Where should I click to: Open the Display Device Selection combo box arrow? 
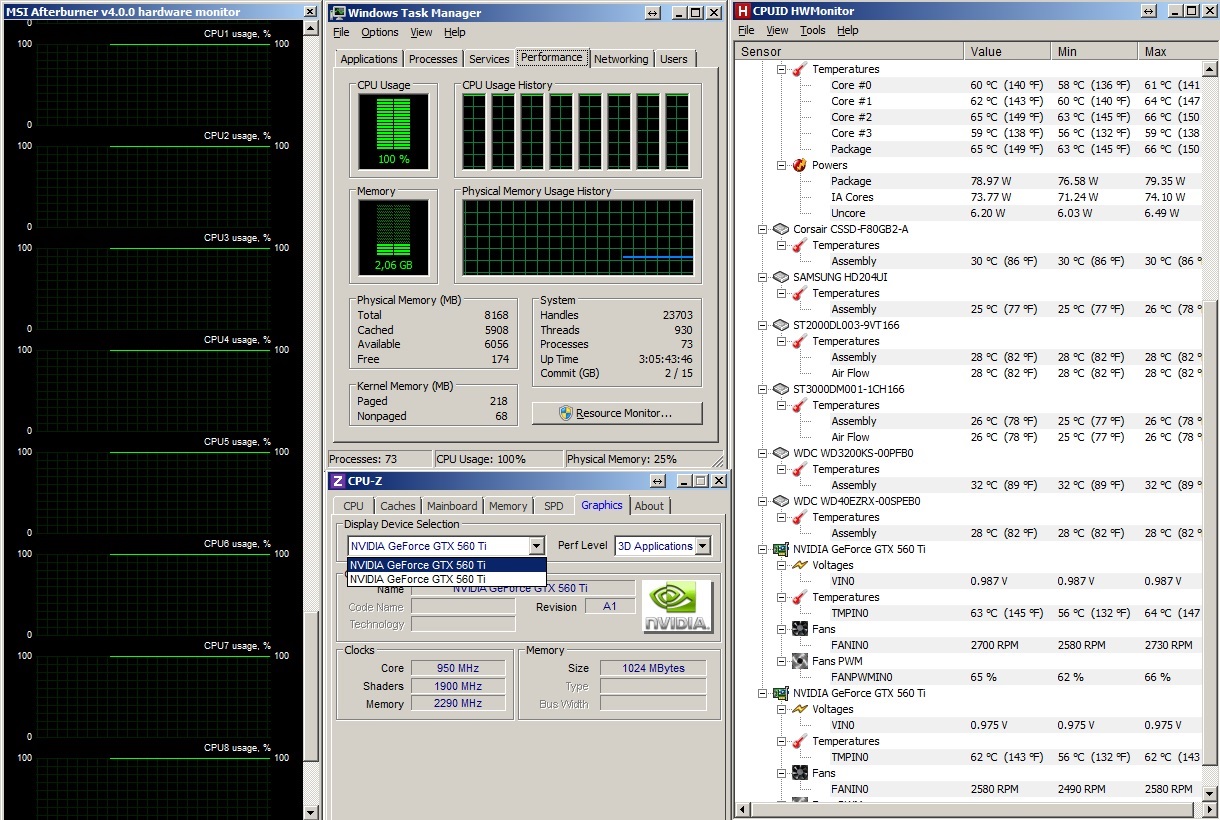pyautogui.click(x=536, y=546)
